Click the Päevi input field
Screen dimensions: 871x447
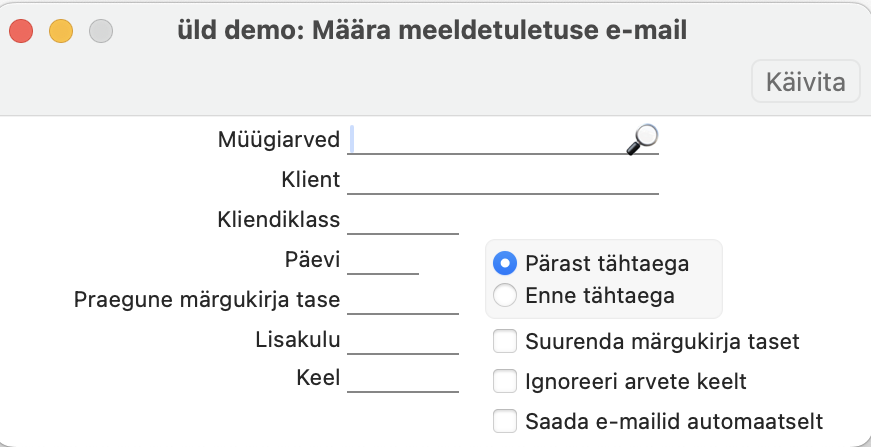click(x=382, y=260)
